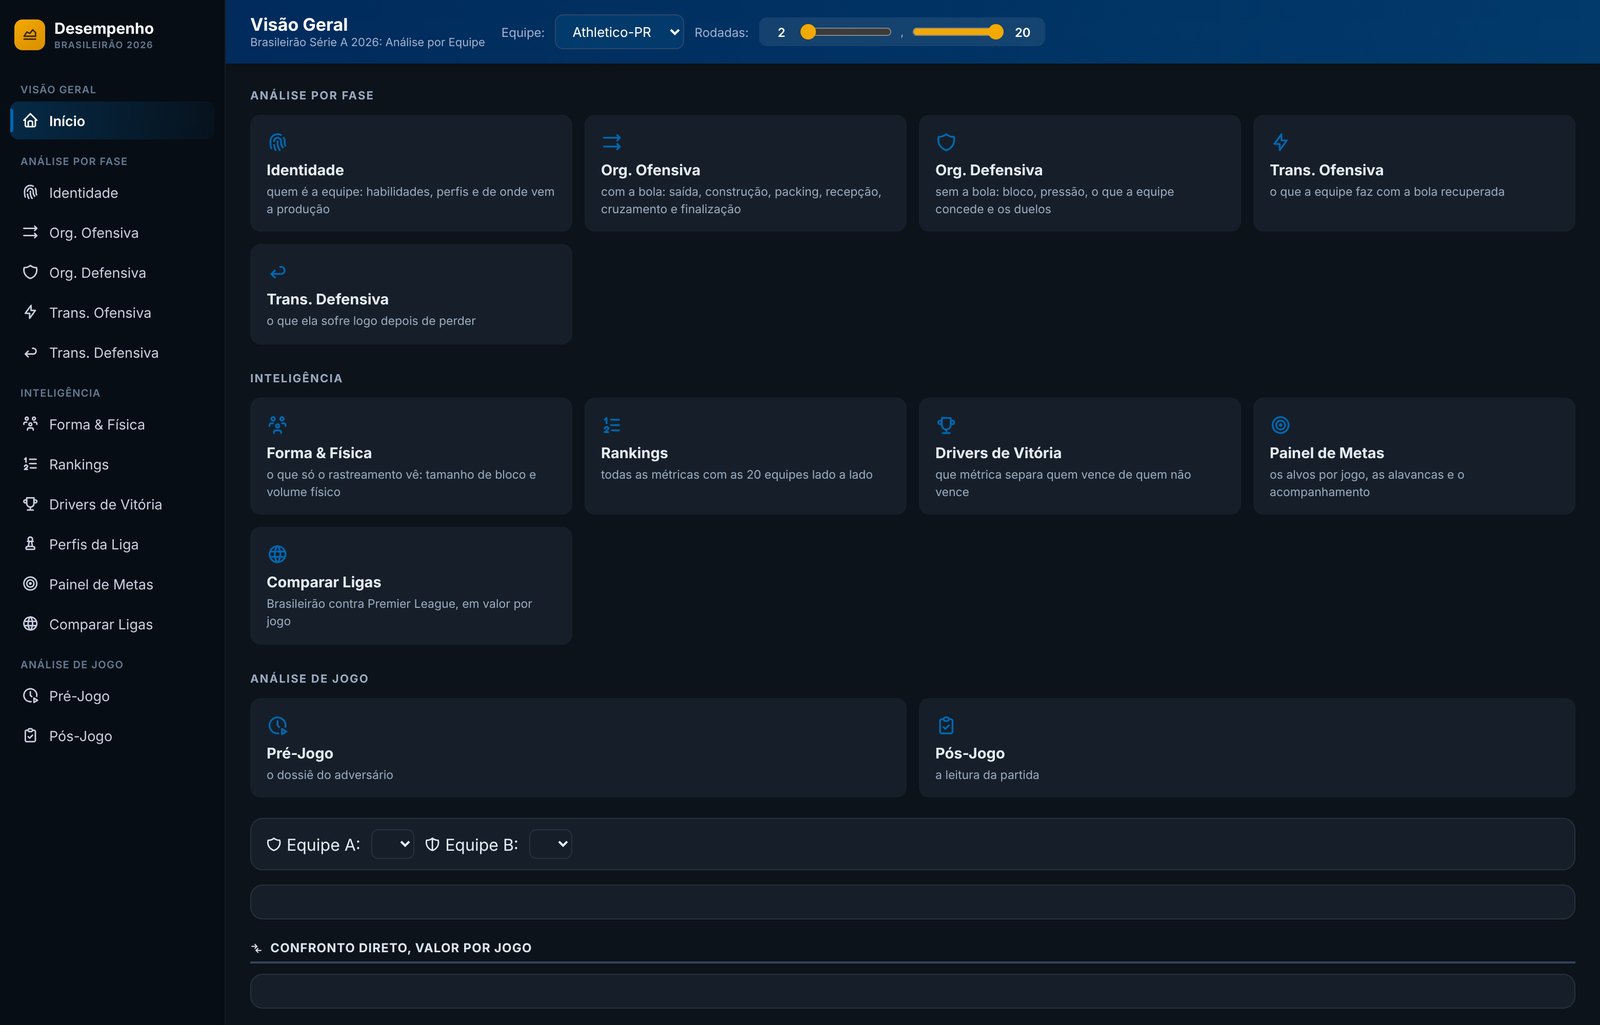The height and width of the screenshot is (1025, 1600).
Task: Click the target icon on Painel de Metas card
Action: pyautogui.click(x=1280, y=425)
